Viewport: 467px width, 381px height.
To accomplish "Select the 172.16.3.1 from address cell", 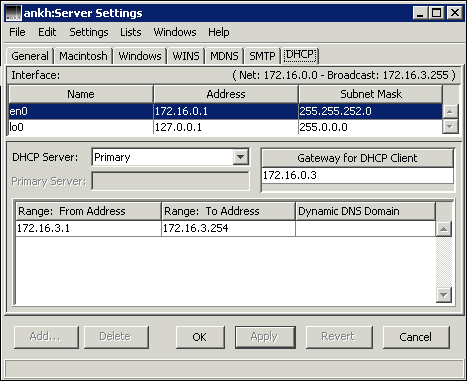I will click(88, 228).
